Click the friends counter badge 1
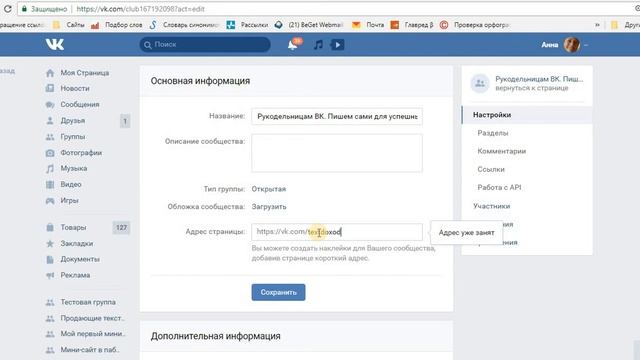 [125, 121]
